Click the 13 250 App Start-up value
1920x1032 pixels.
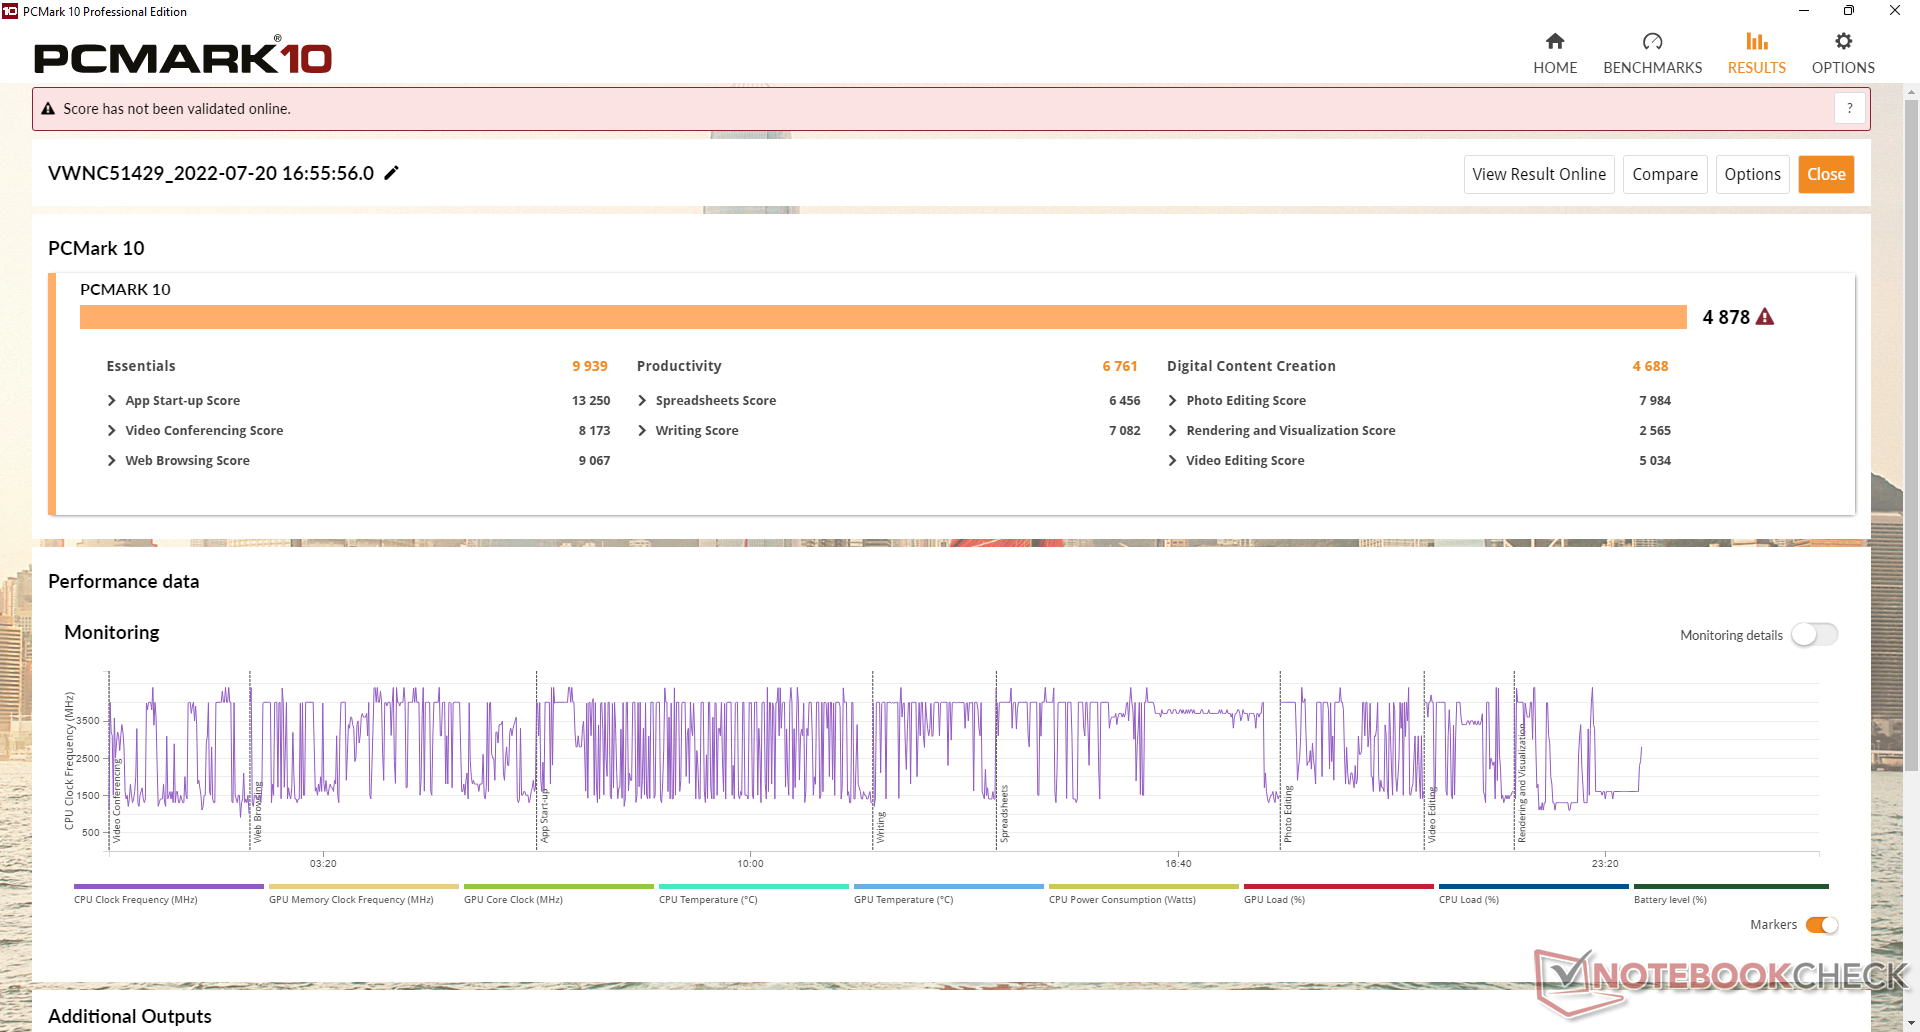click(x=591, y=400)
